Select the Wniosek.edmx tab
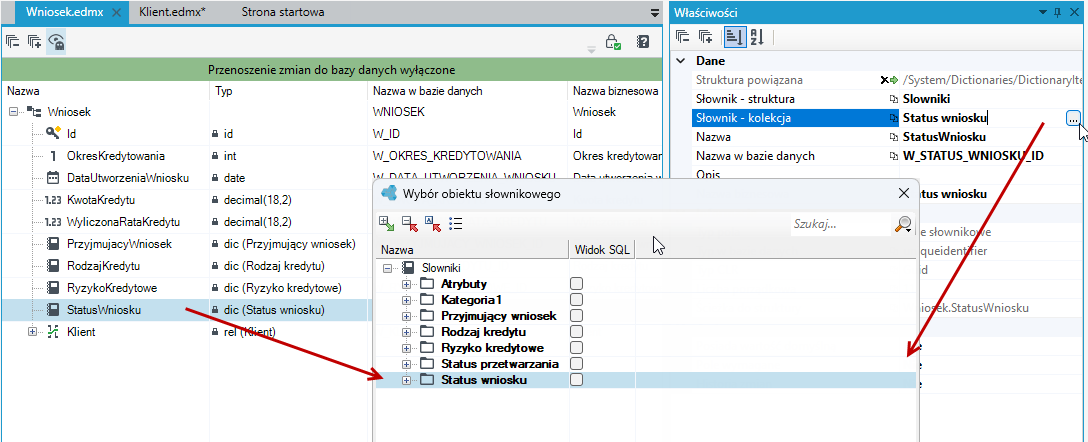Viewport: 1088px width, 442px height. [65, 12]
